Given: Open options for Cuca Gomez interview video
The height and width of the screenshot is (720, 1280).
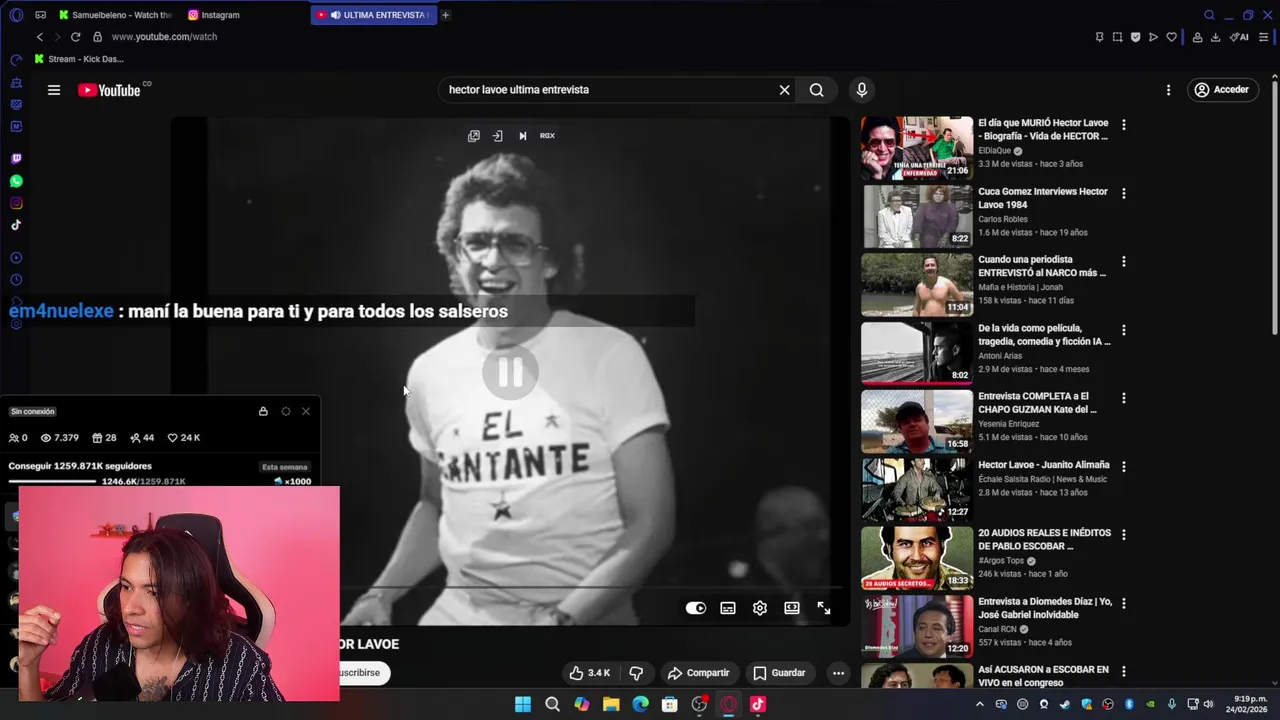Looking at the screenshot, I should [x=1124, y=193].
